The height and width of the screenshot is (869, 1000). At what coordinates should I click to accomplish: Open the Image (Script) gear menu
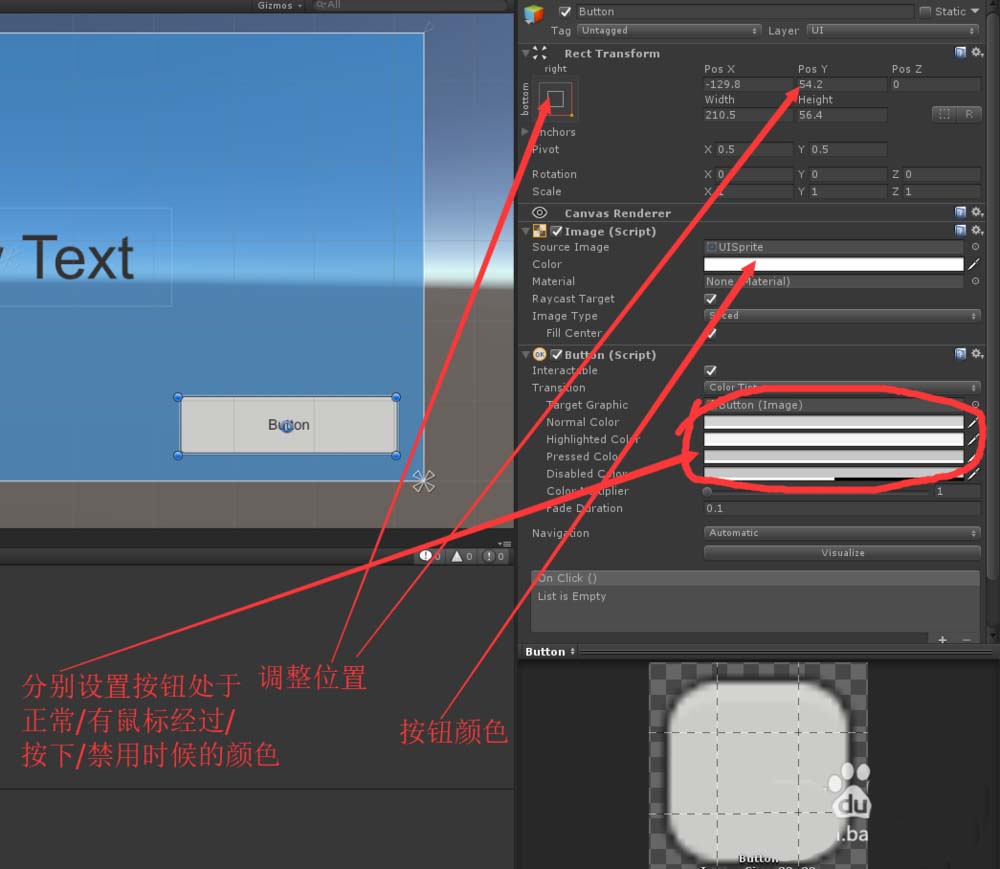point(976,230)
